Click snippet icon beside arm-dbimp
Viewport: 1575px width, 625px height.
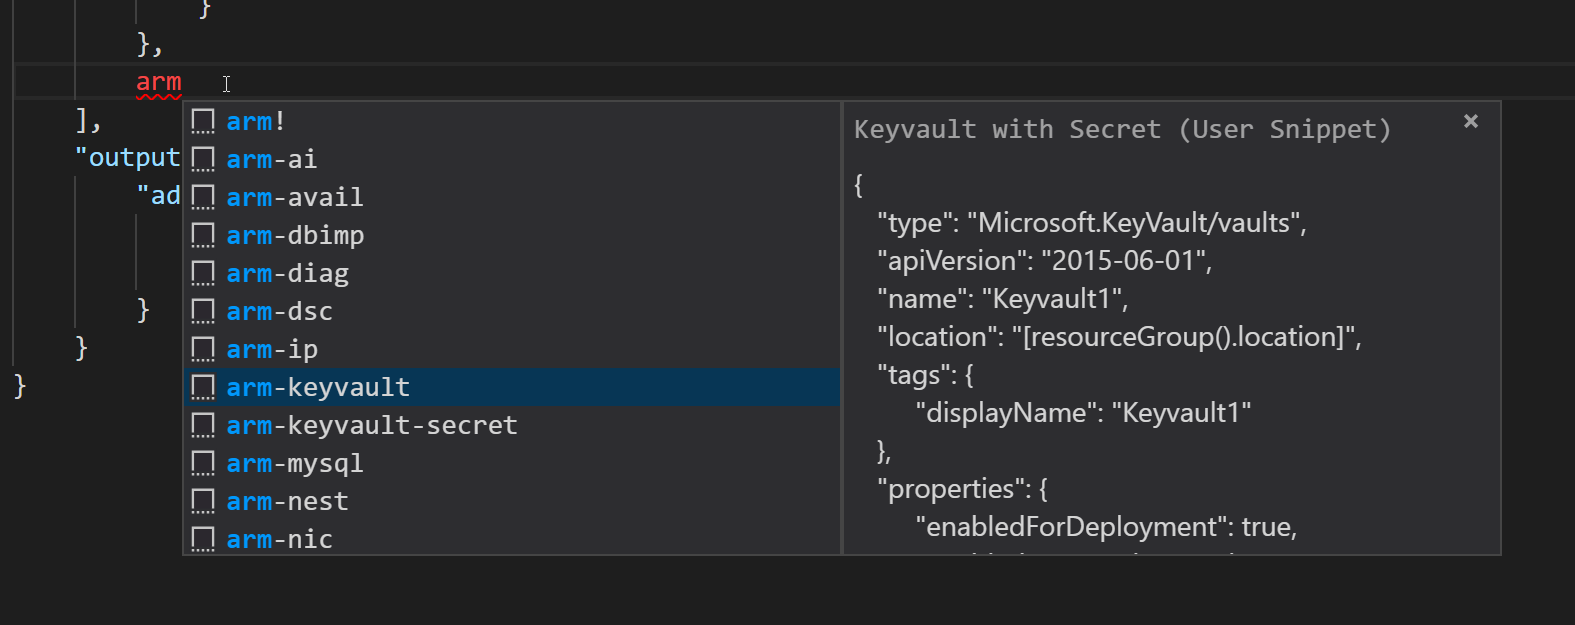(203, 236)
